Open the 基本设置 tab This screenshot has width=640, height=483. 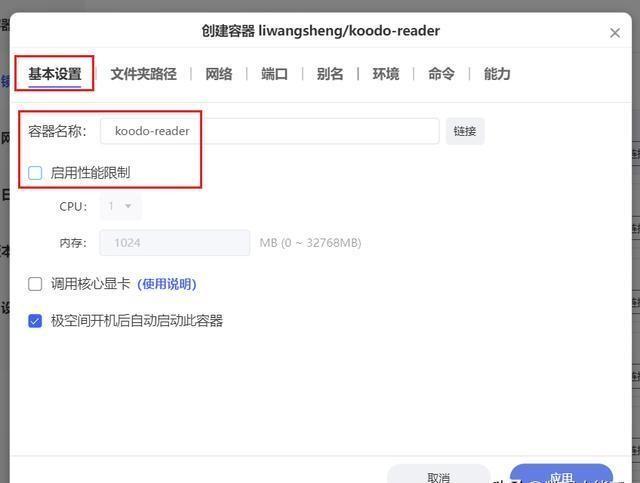[x=55, y=74]
